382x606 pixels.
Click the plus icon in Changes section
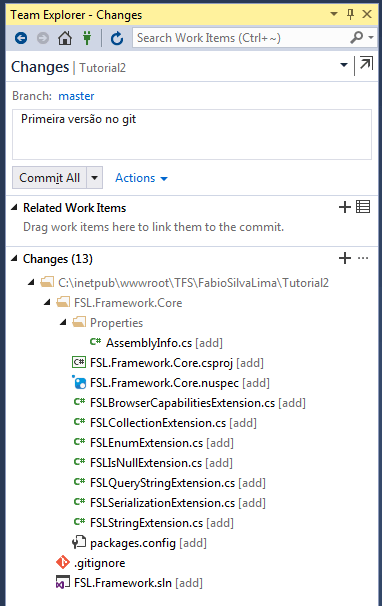pos(344,258)
